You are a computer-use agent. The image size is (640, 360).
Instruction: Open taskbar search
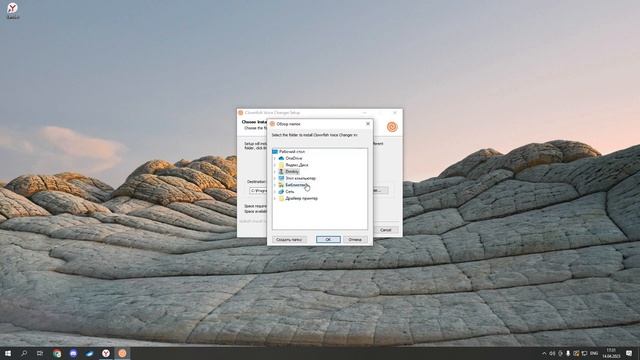tap(24, 353)
